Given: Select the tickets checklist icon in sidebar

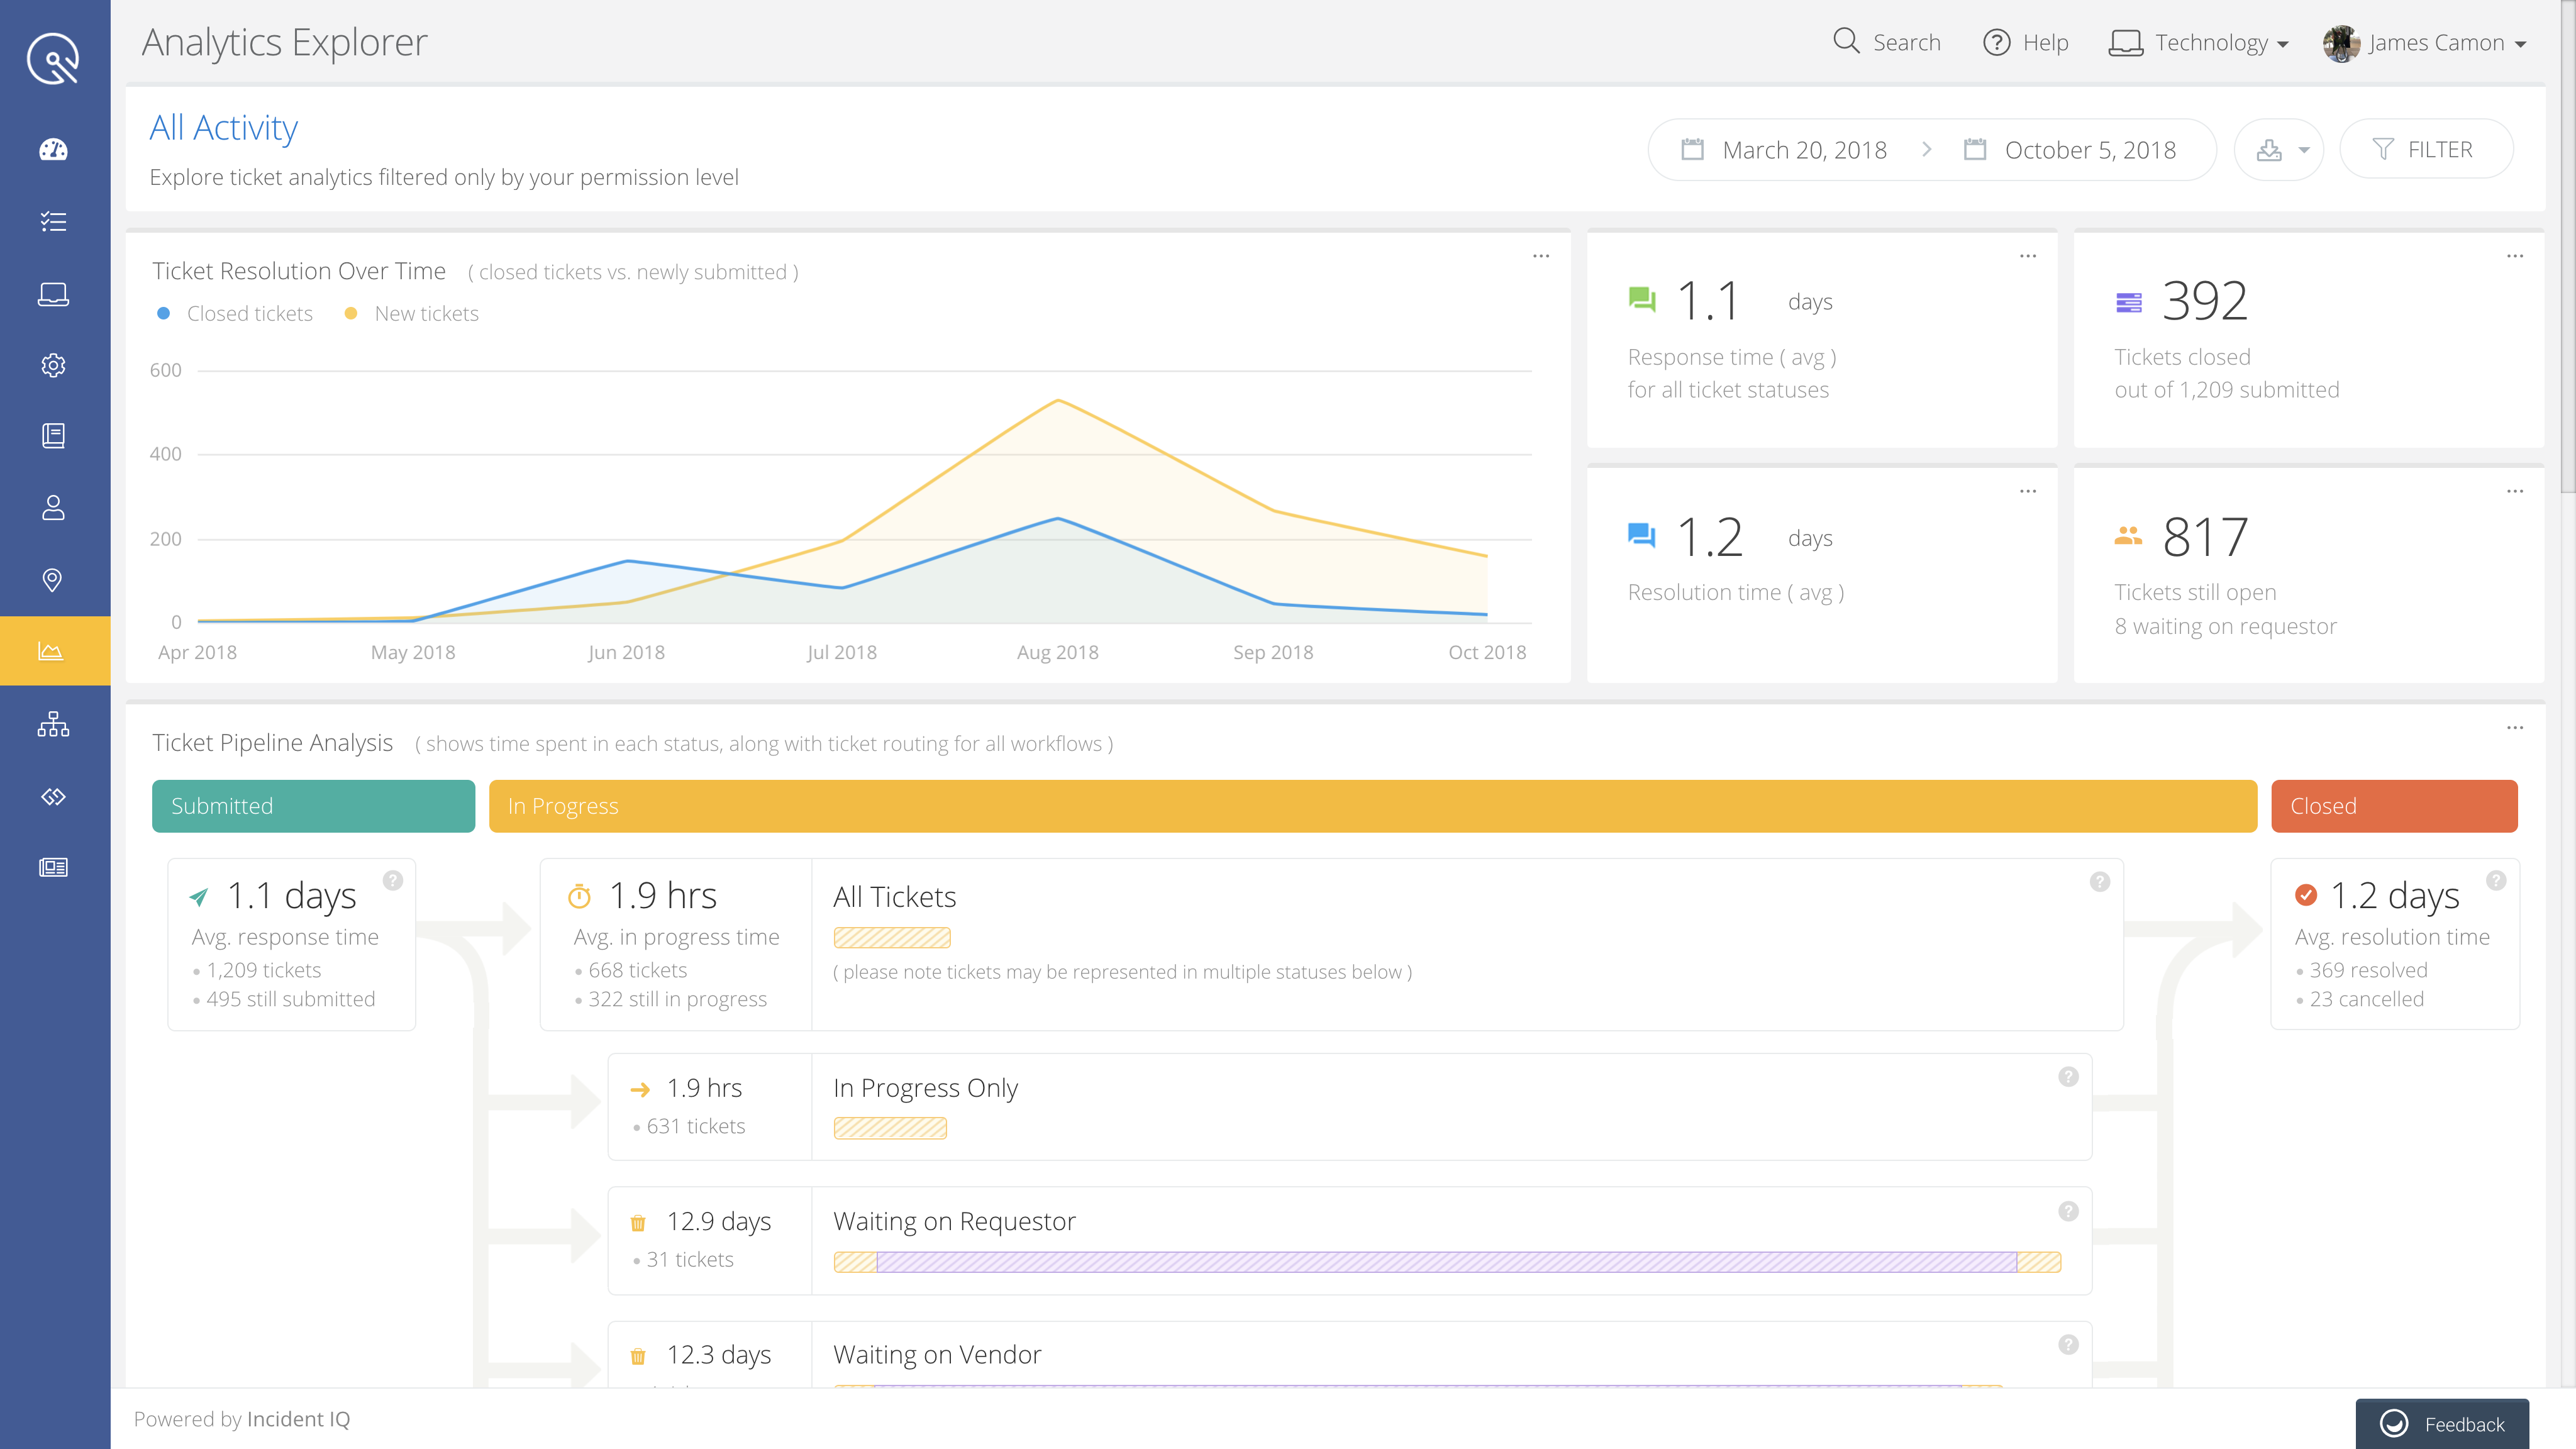Looking at the screenshot, I should (x=52, y=222).
